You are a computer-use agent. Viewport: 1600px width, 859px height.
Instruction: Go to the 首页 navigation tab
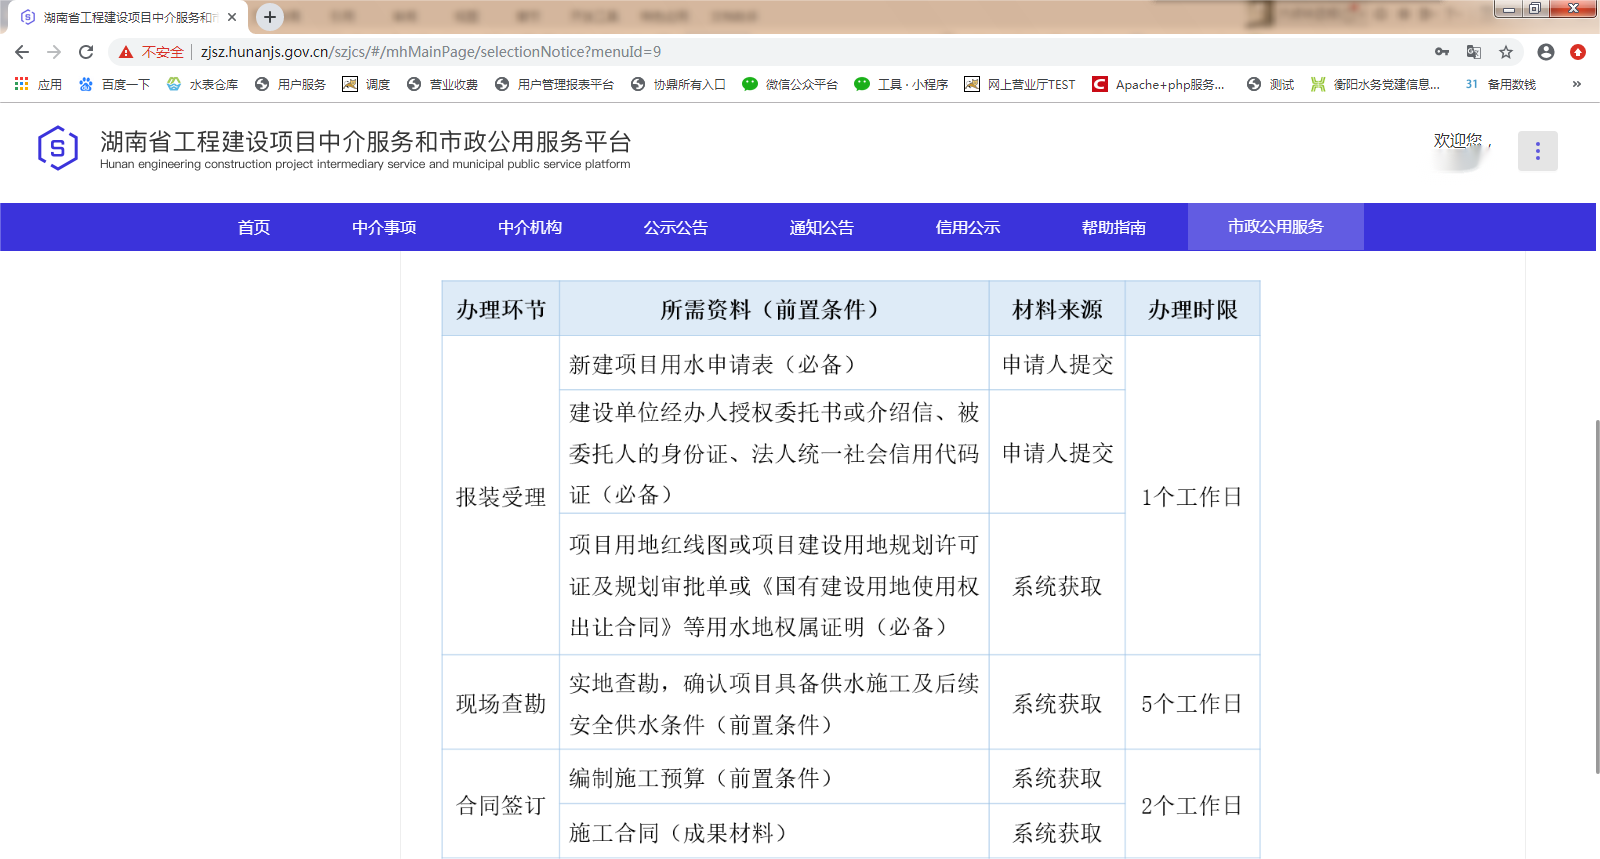pyautogui.click(x=254, y=227)
